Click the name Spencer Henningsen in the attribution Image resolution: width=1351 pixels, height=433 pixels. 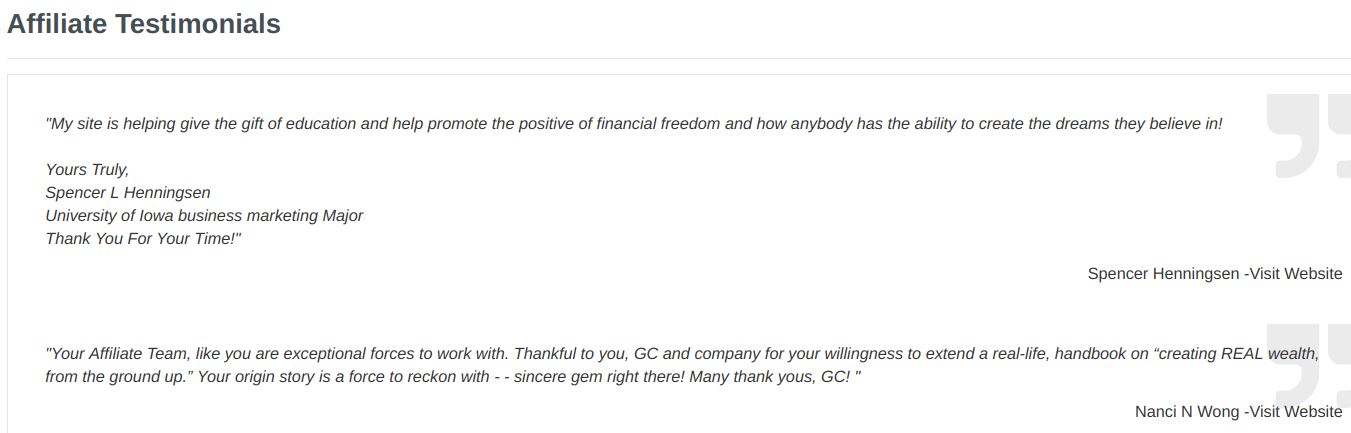click(1163, 274)
